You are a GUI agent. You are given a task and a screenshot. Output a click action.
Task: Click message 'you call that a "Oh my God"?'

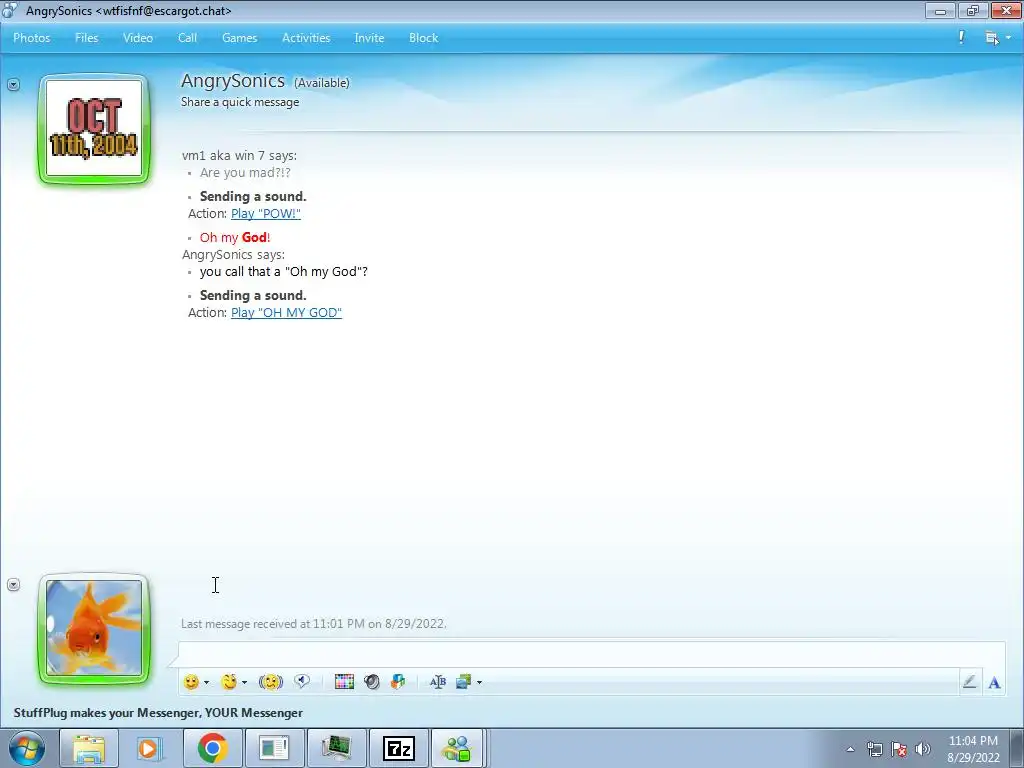(283, 272)
